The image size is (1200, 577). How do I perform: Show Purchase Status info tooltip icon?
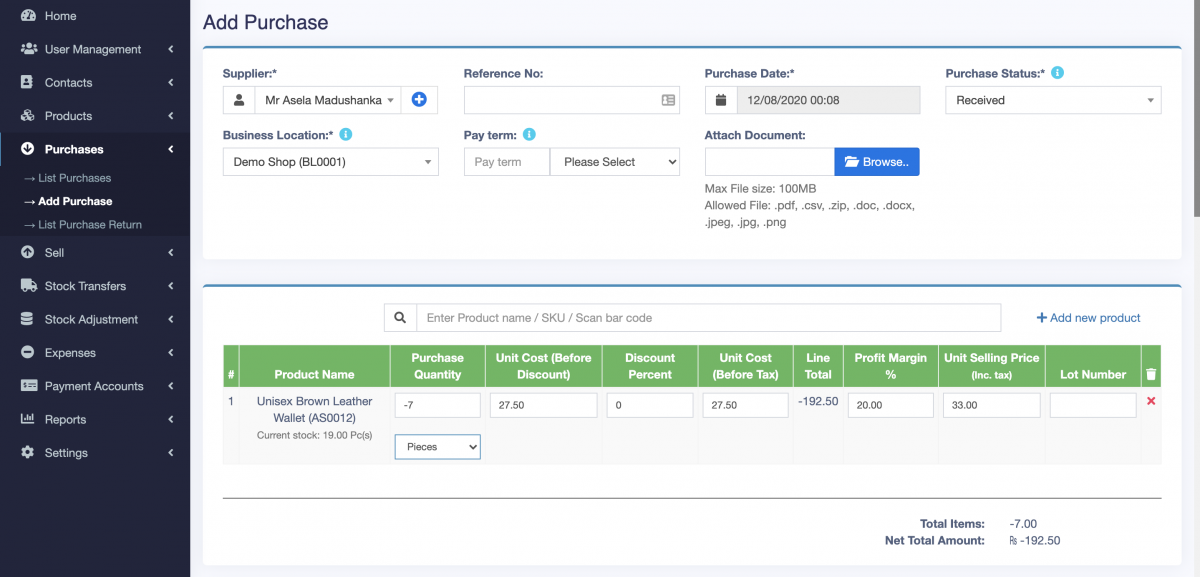coord(1057,73)
